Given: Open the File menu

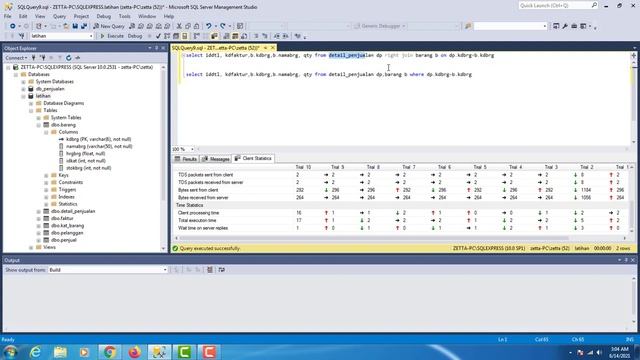Looking at the screenshot, I should [x=8, y=16].
